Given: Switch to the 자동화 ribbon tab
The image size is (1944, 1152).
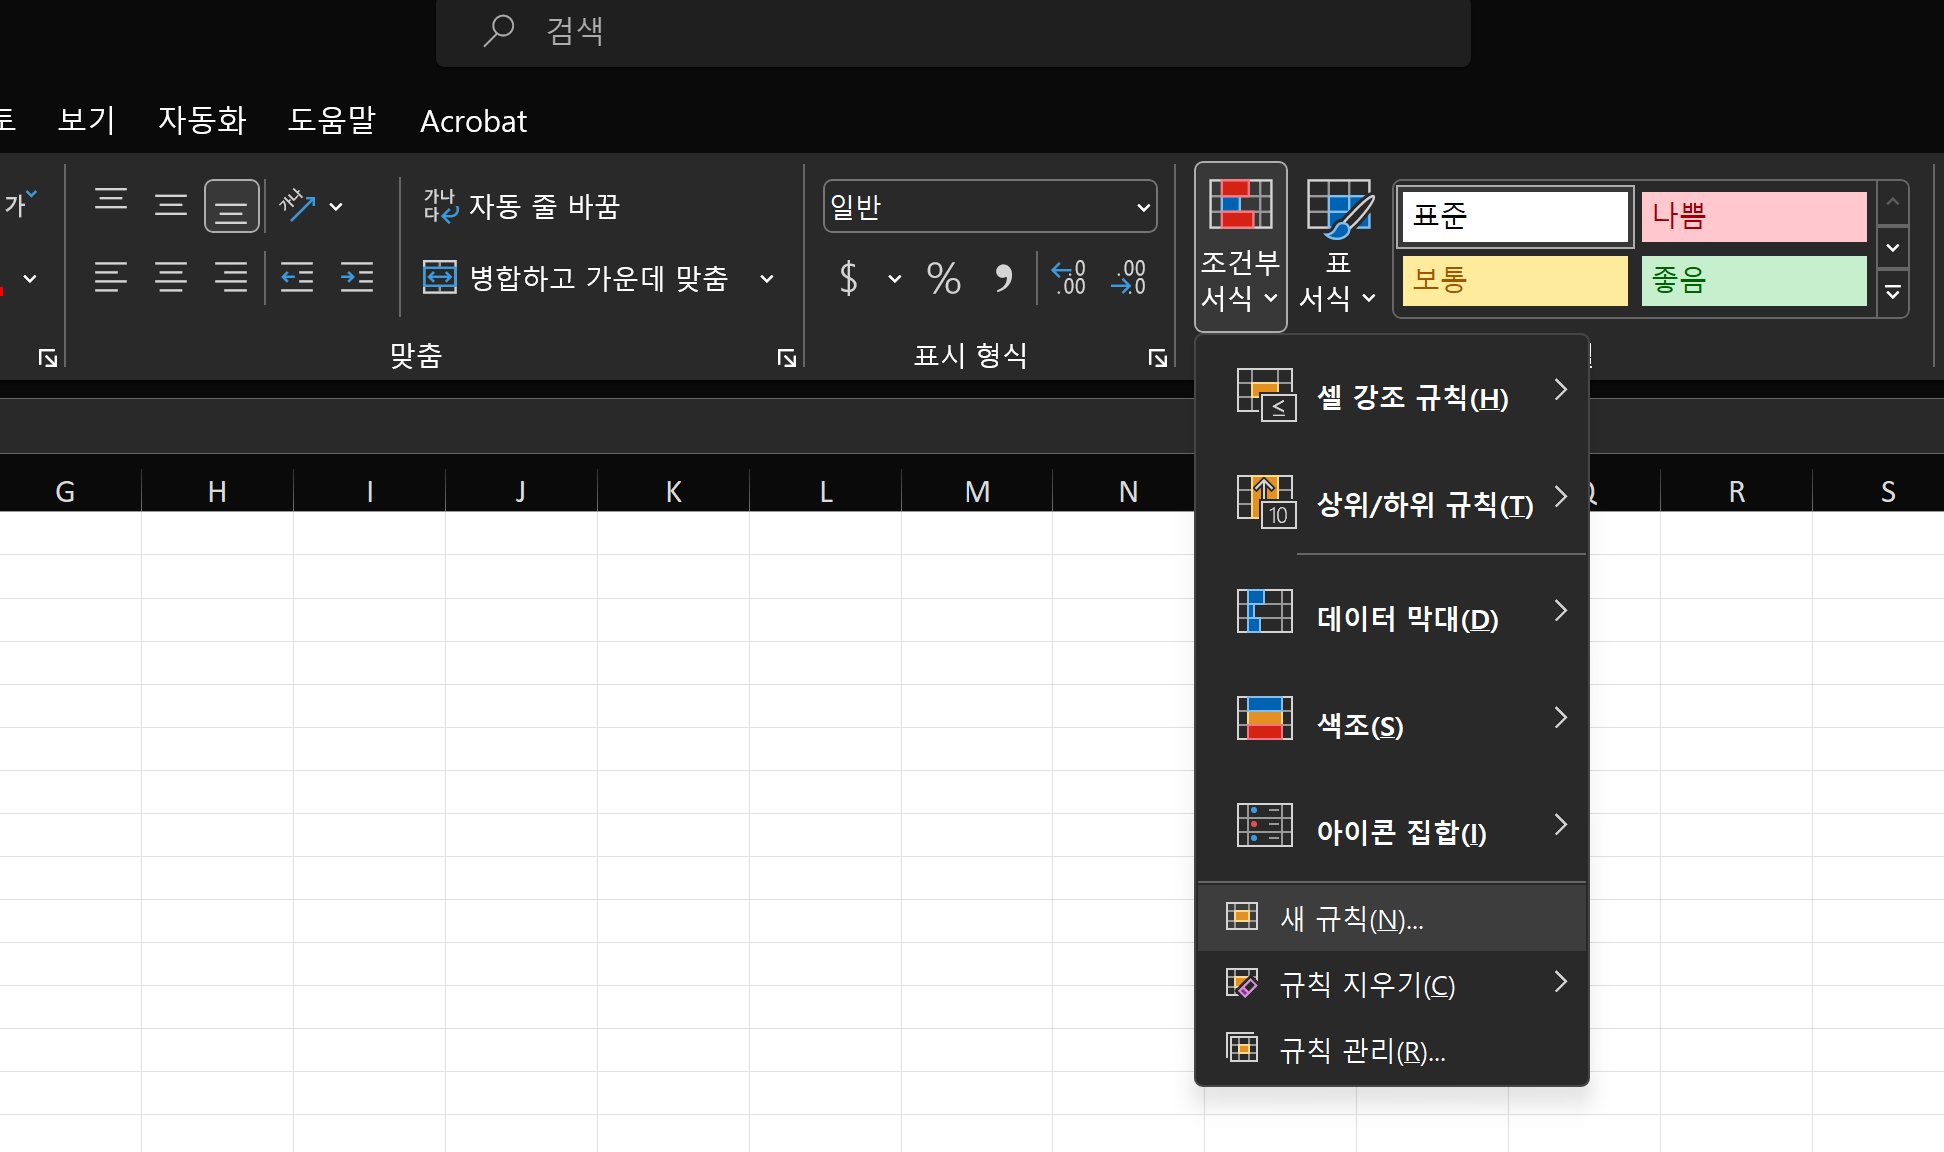Looking at the screenshot, I should click(x=202, y=120).
